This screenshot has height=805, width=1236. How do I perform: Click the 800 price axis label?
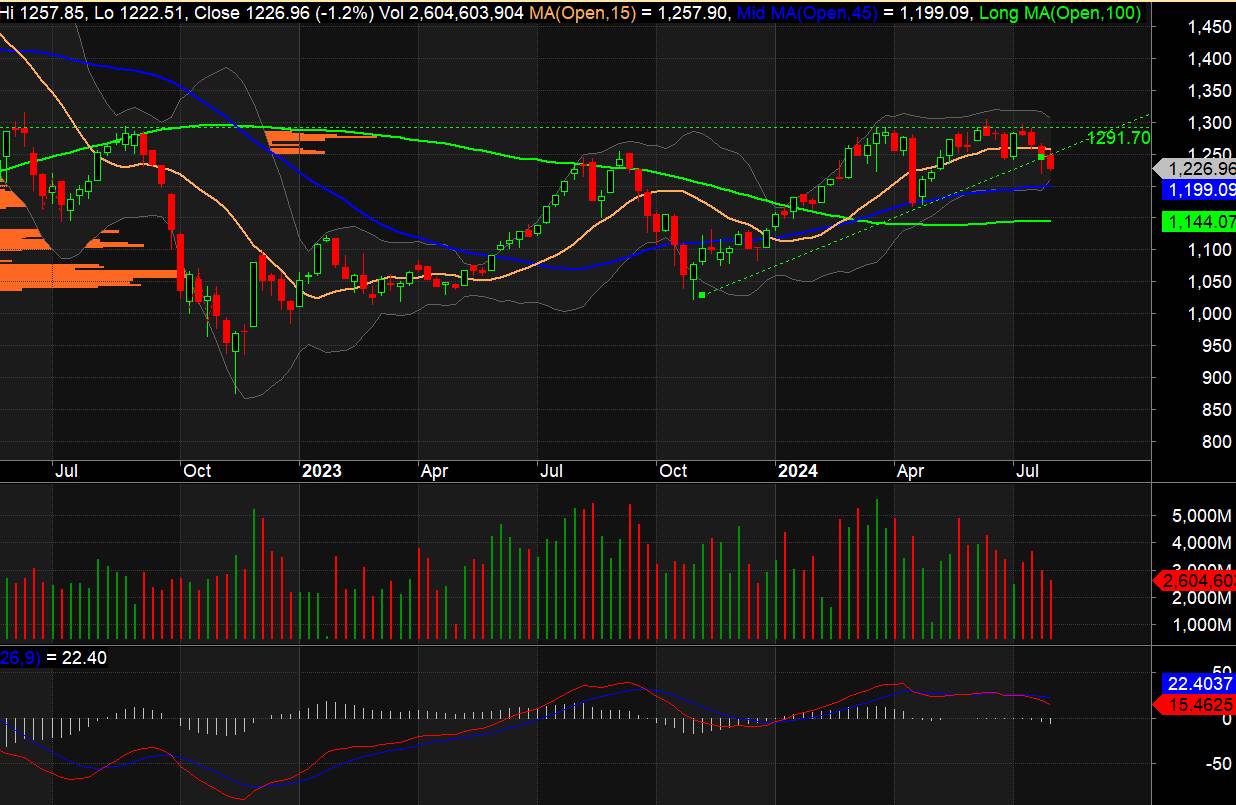point(1217,442)
